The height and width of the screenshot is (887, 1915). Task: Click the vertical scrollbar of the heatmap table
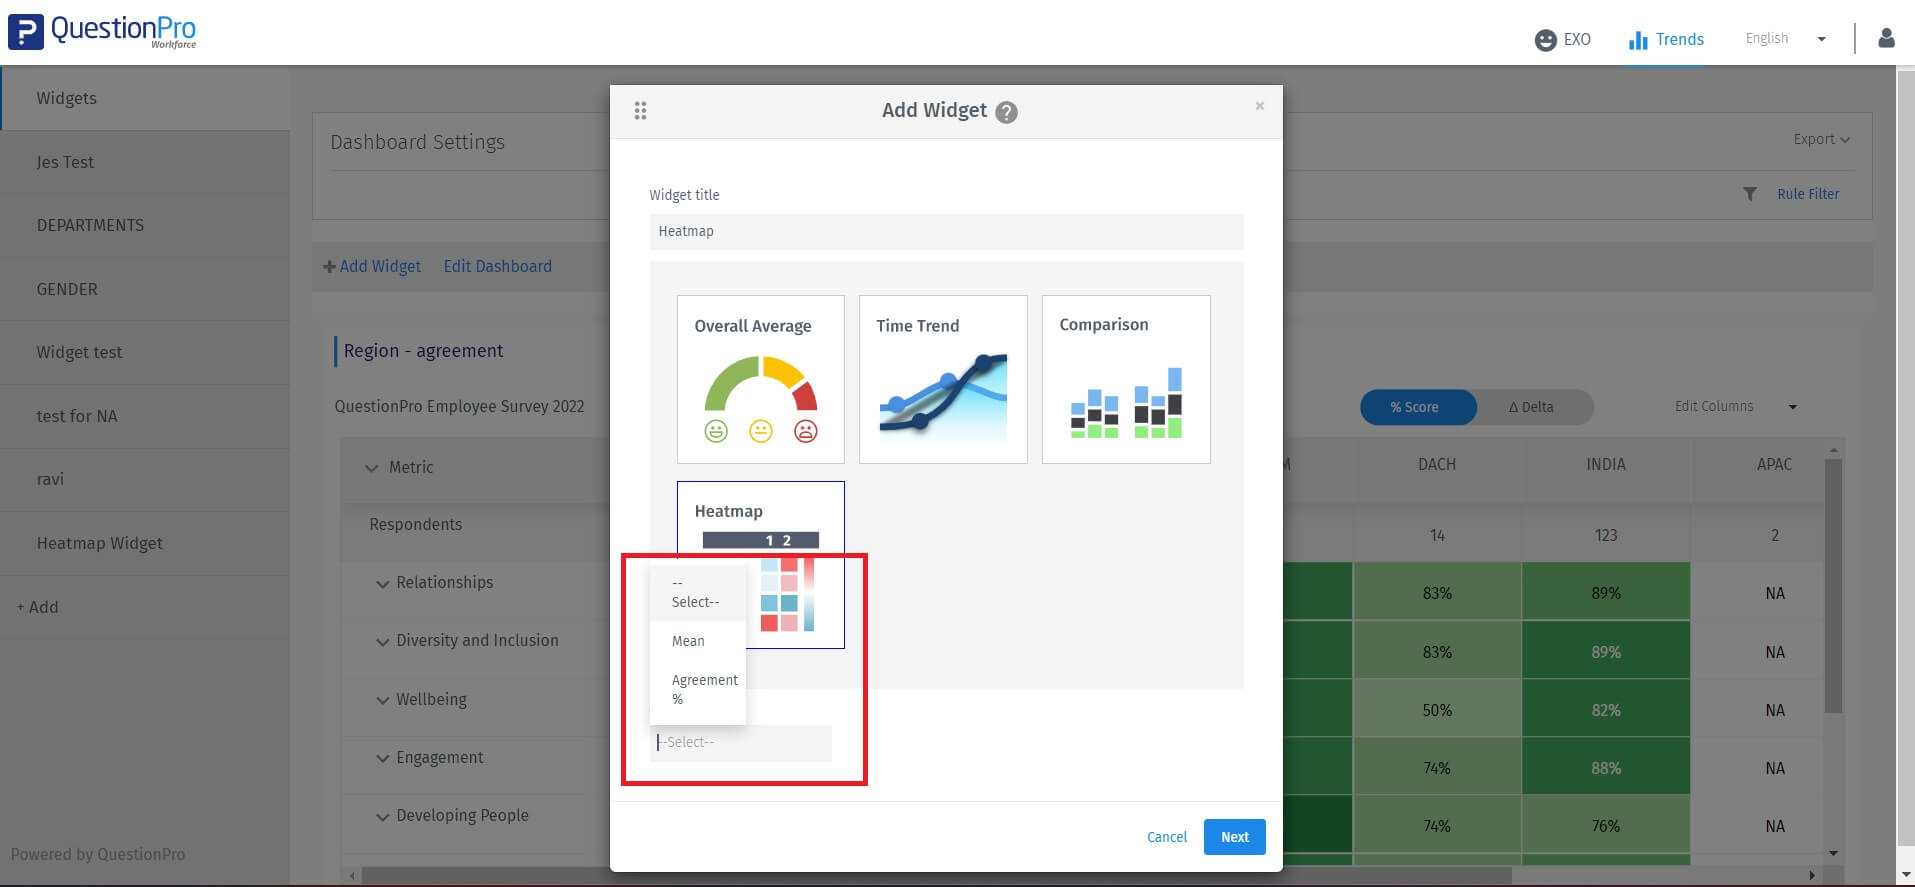tap(1833, 586)
